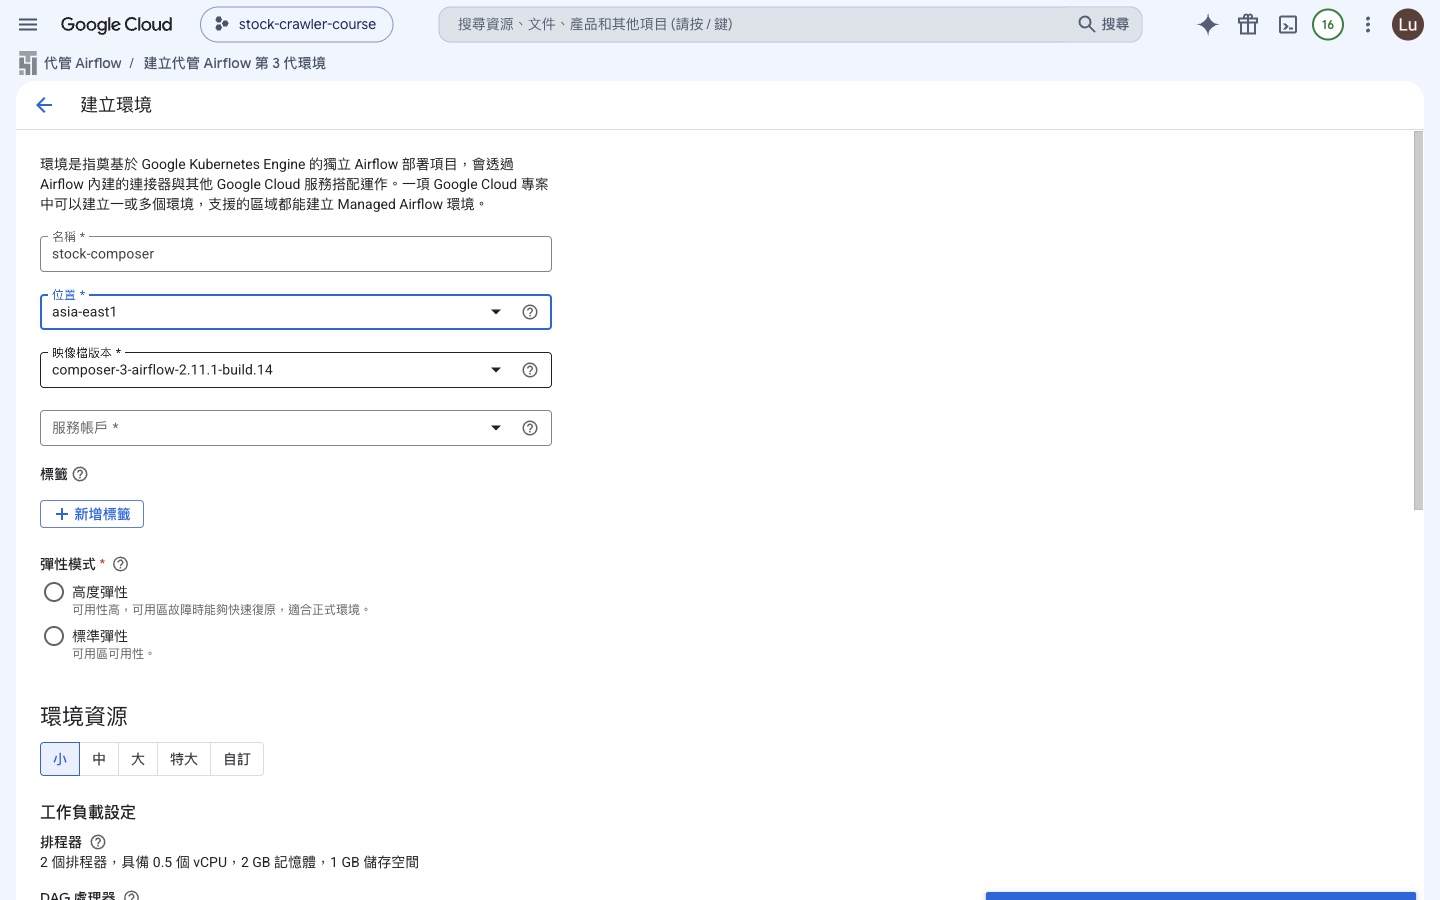Open the Lu account avatar
The height and width of the screenshot is (900, 1440).
1408,24
